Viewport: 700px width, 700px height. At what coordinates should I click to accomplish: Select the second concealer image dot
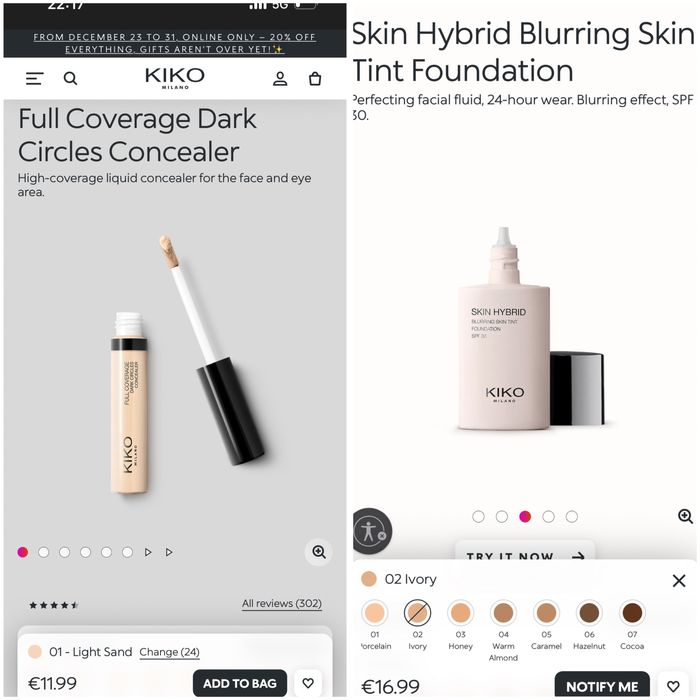click(x=43, y=552)
